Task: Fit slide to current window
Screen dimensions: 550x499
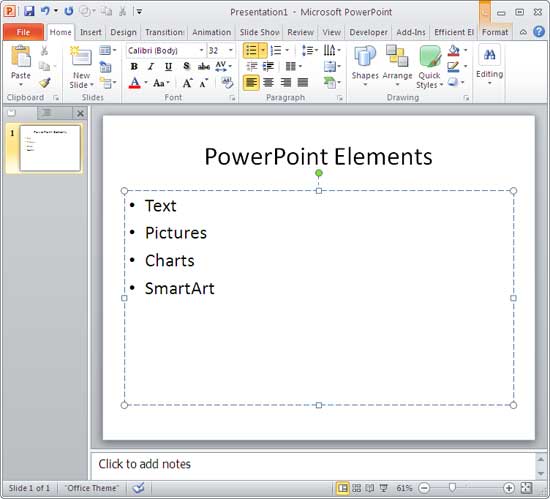Action: [526, 488]
